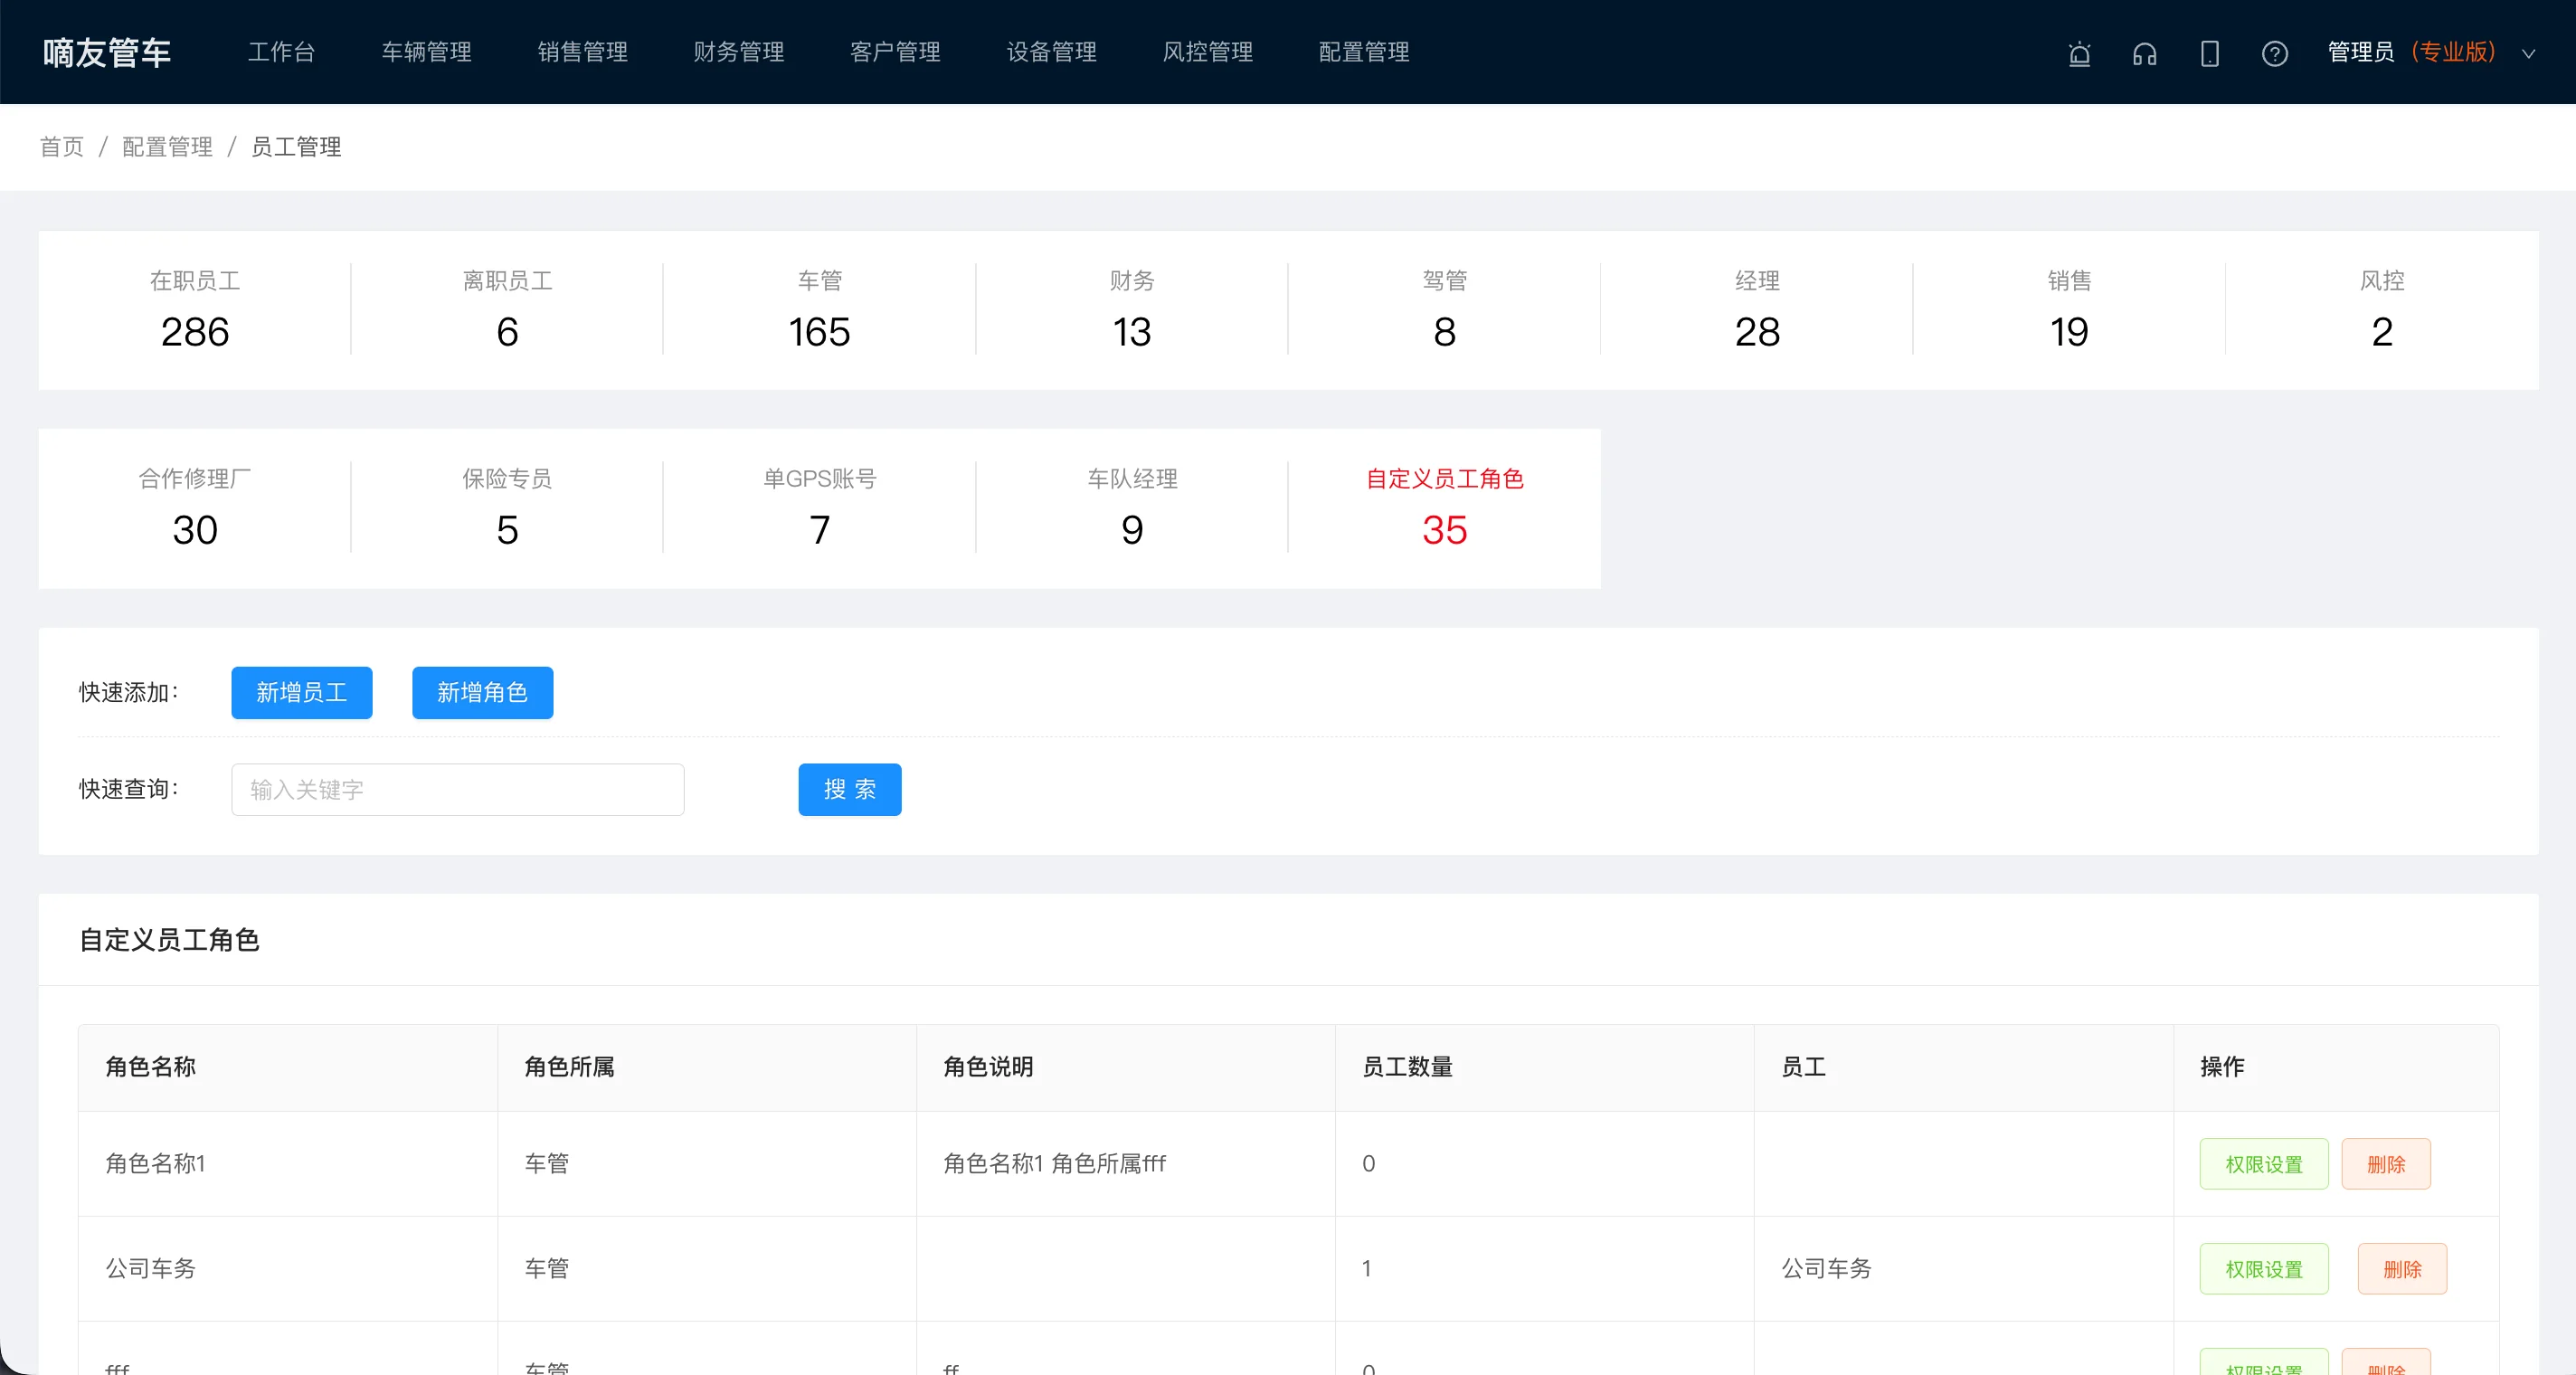Open the 销售管理 menu
This screenshot has height=1375, width=2576.
[x=582, y=52]
